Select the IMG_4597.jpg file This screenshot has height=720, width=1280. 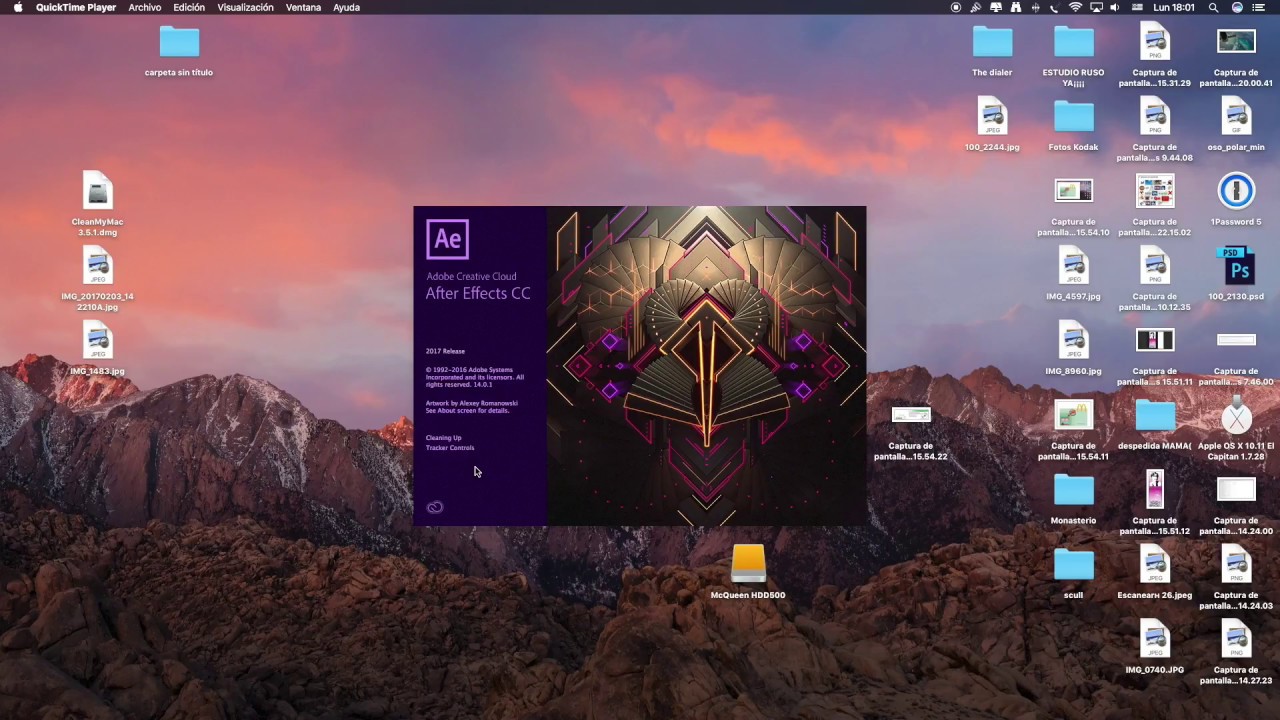1073,265
